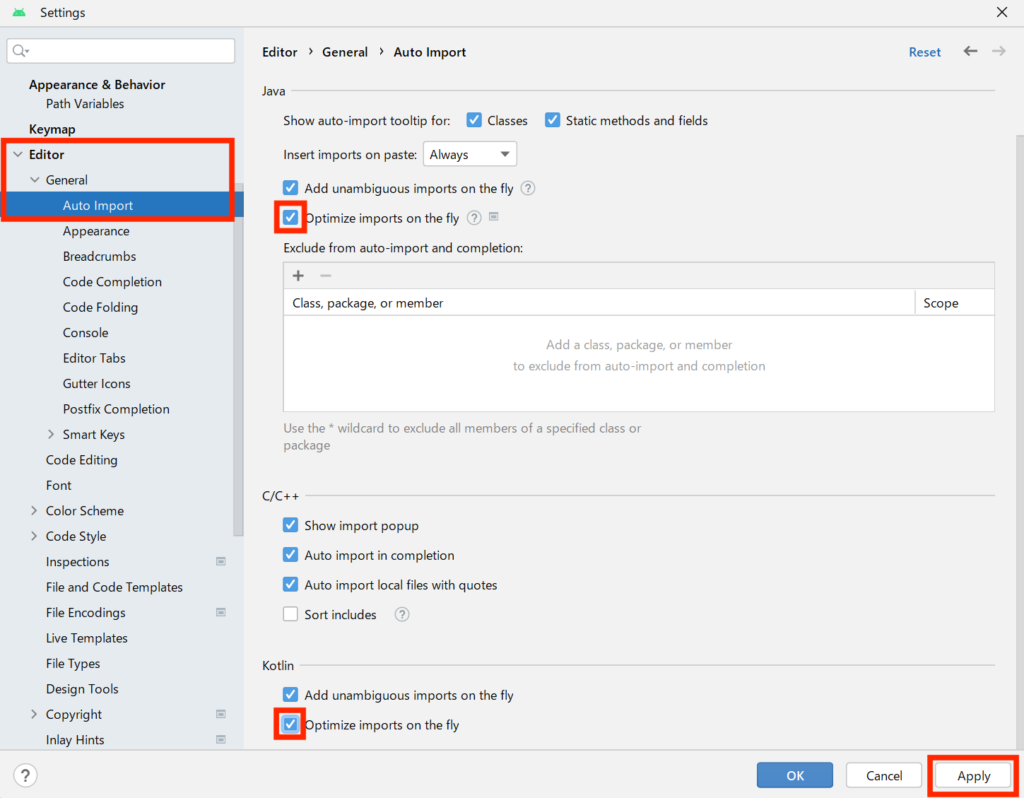
Task: Click the General breadcrumb in the header
Action: pos(345,52)
